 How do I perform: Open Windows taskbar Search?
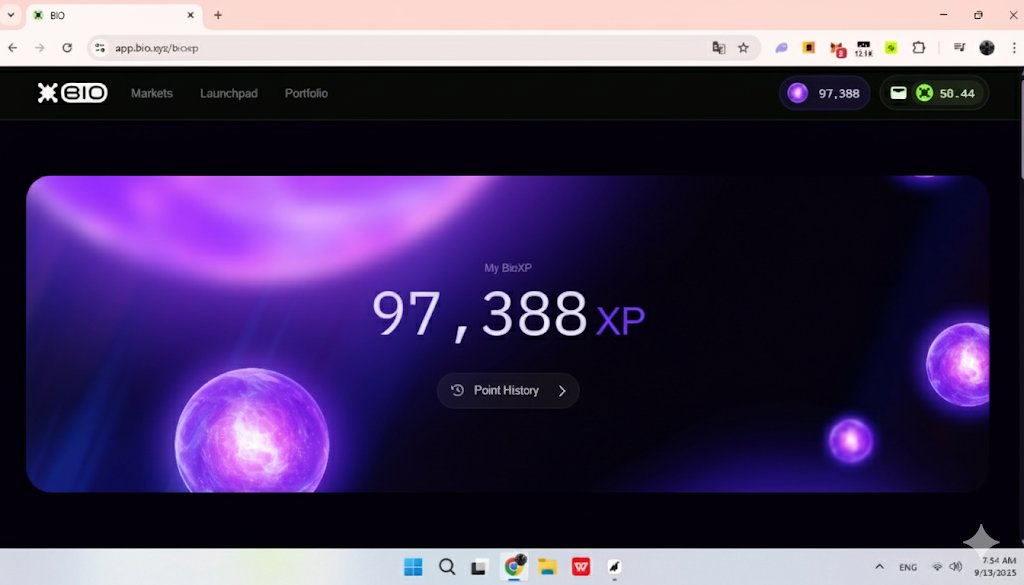pyautogui.click(x=447, y=567)
